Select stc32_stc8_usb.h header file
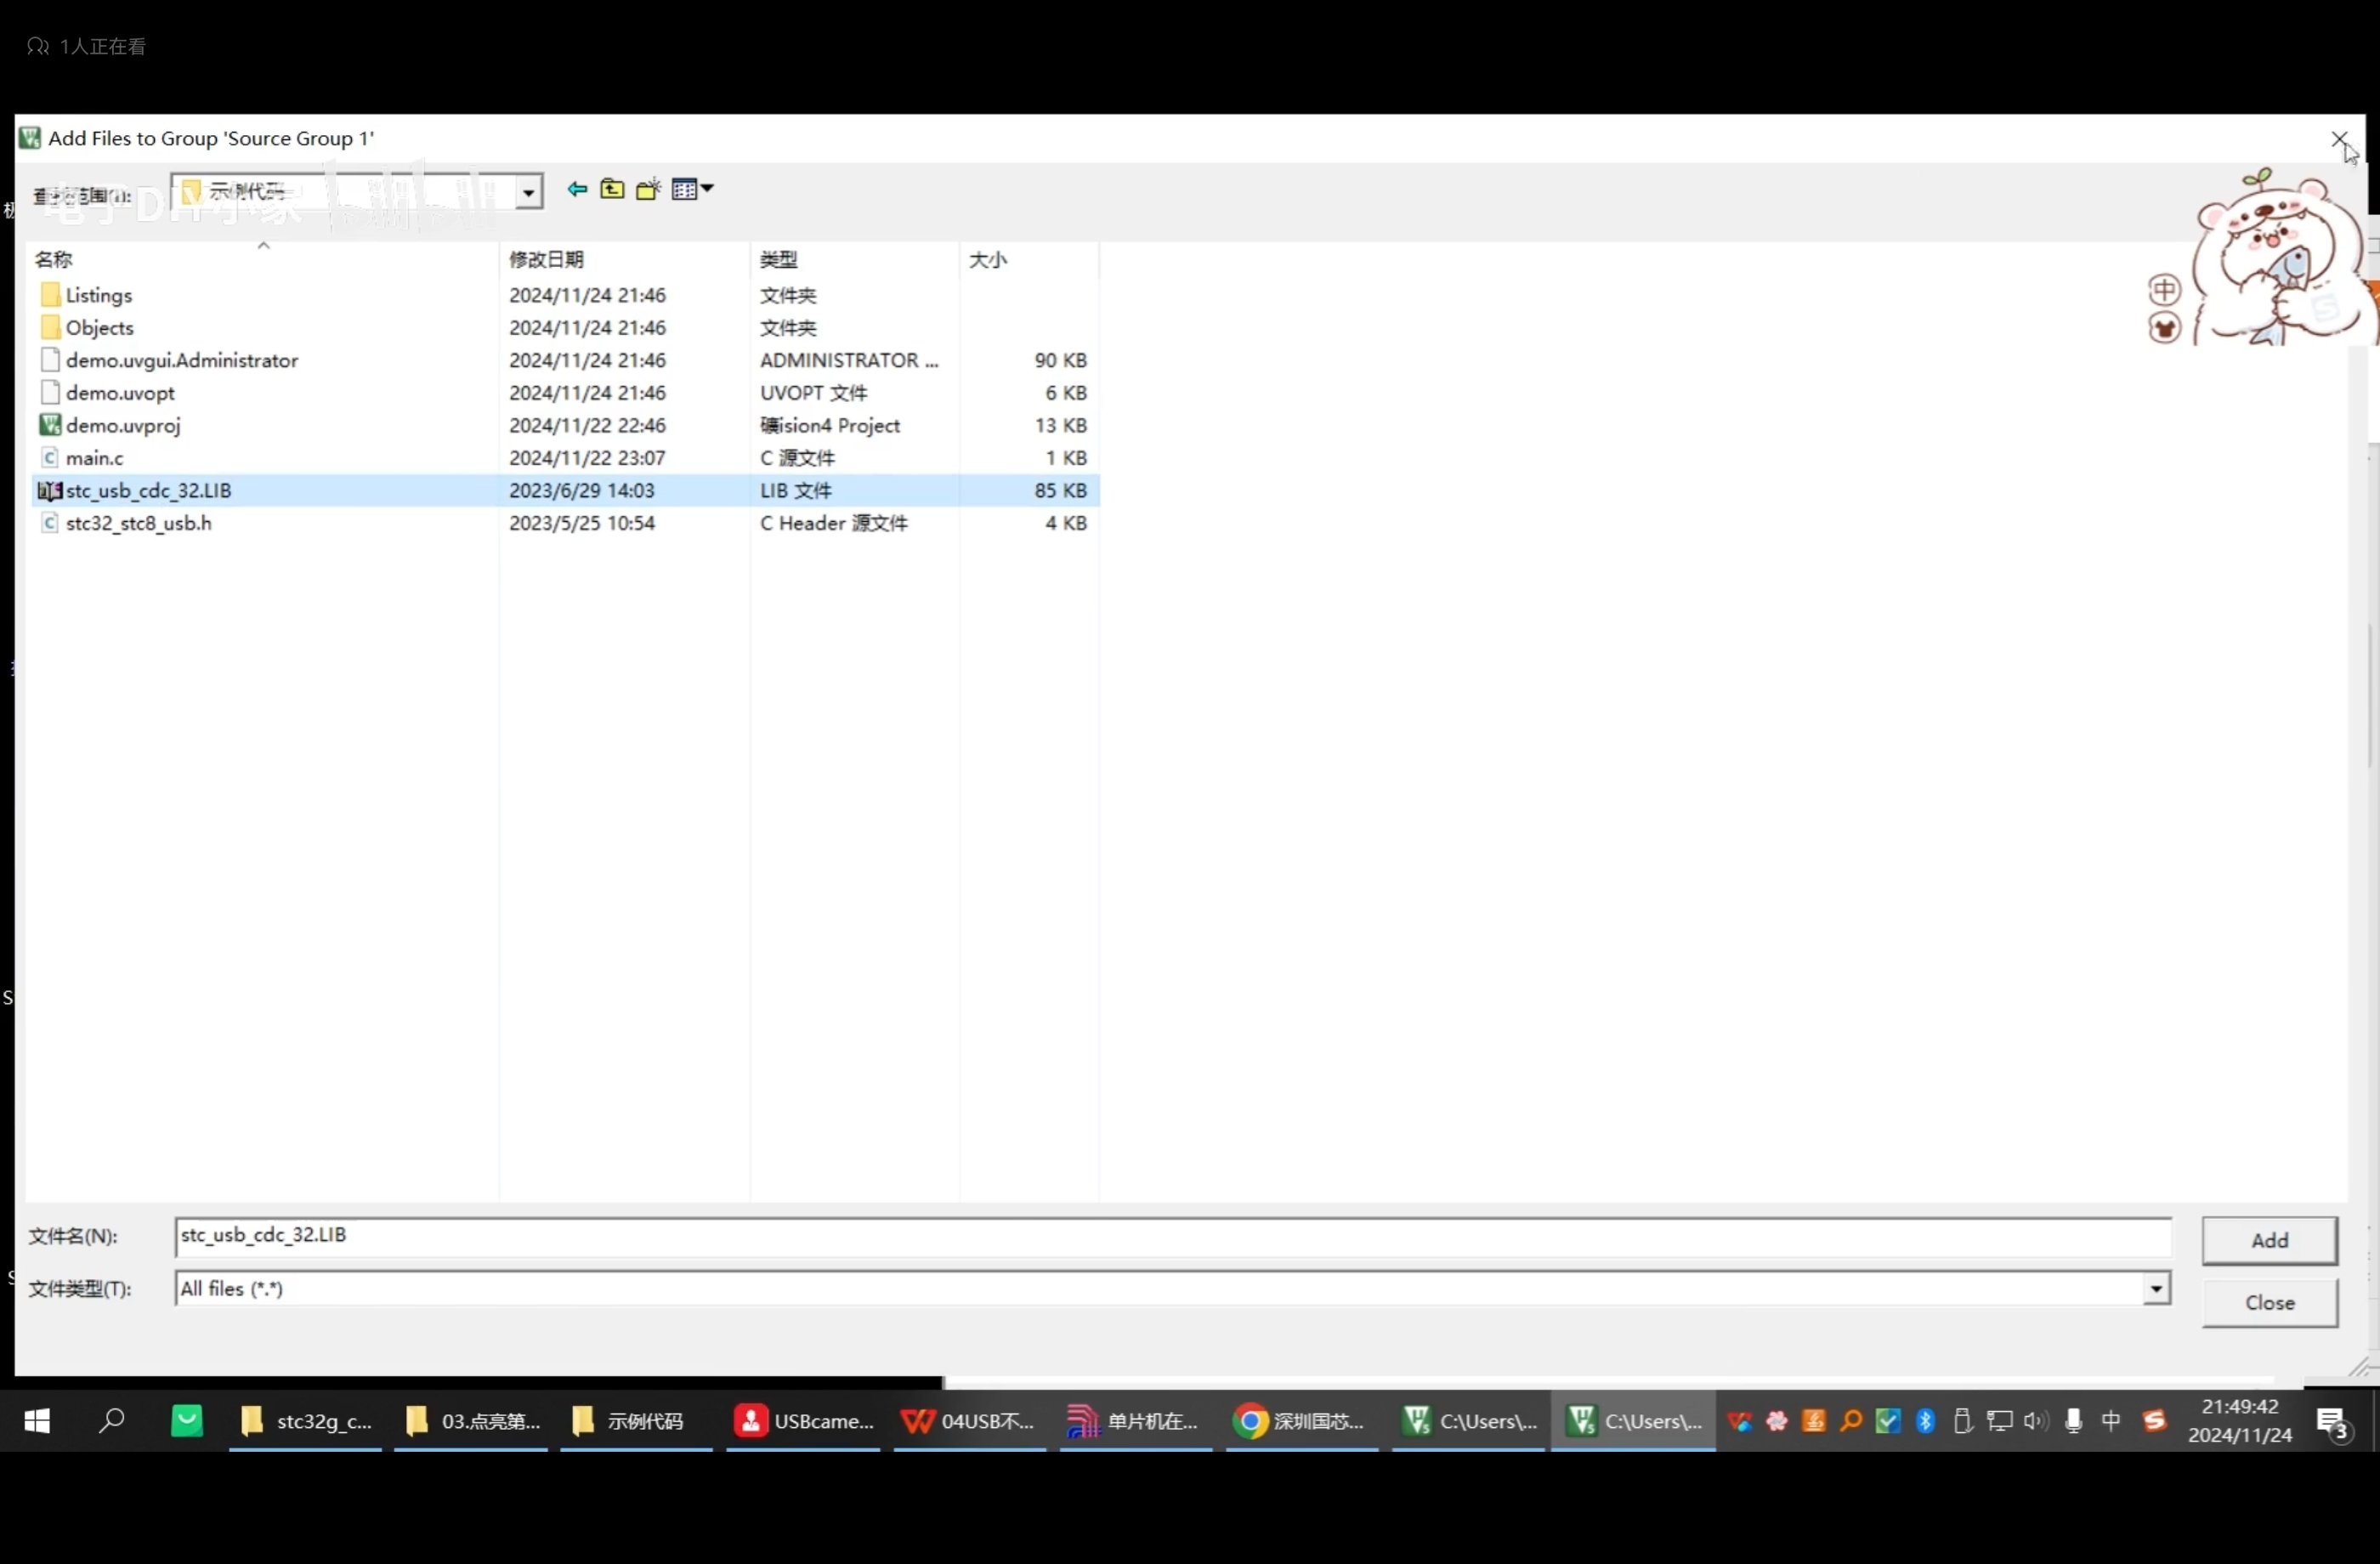 click(x=138, y=523)
